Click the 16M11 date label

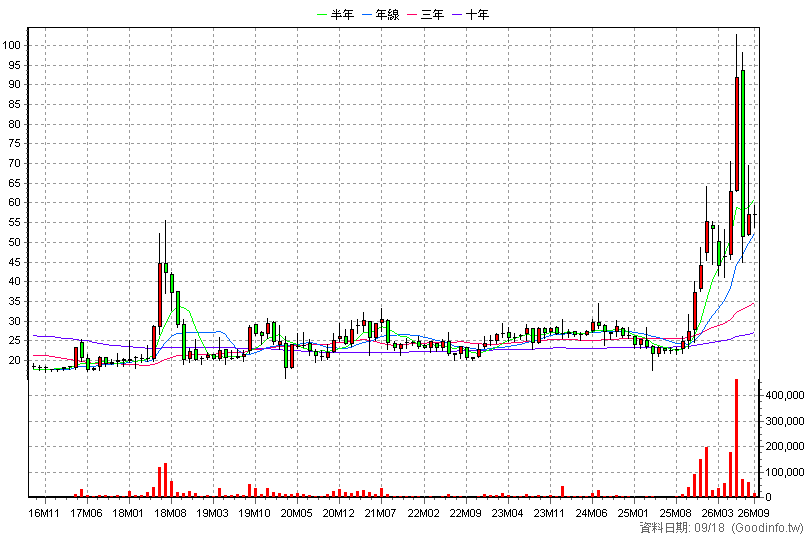44,513
